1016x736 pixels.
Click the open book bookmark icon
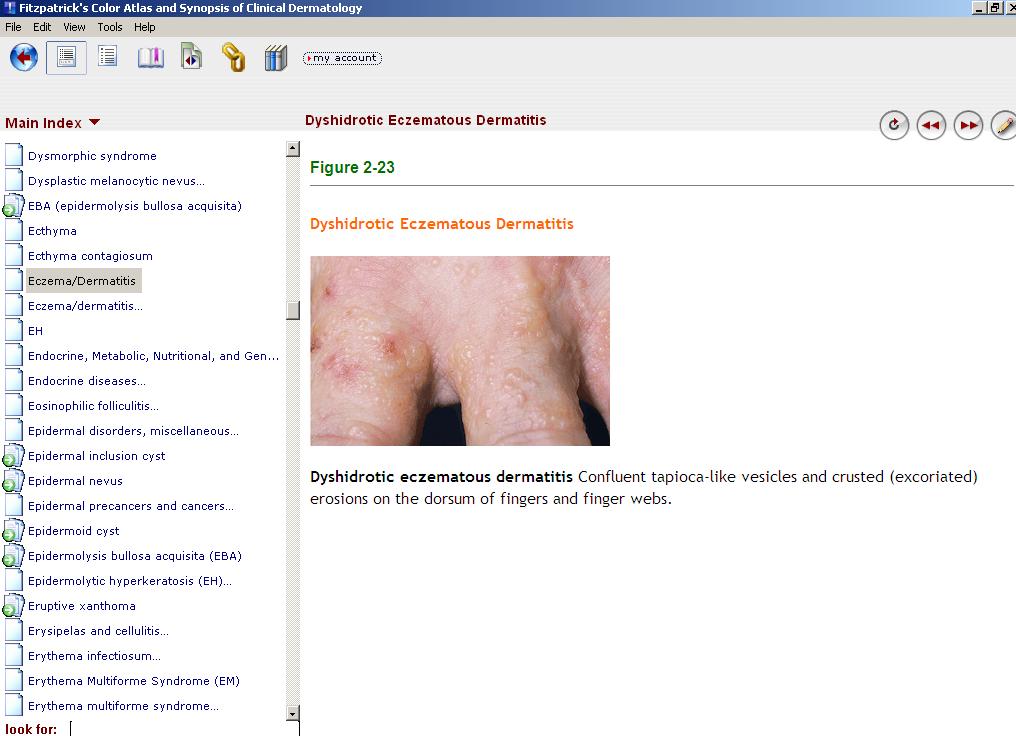pyautogui.click(x=150, y=58)
